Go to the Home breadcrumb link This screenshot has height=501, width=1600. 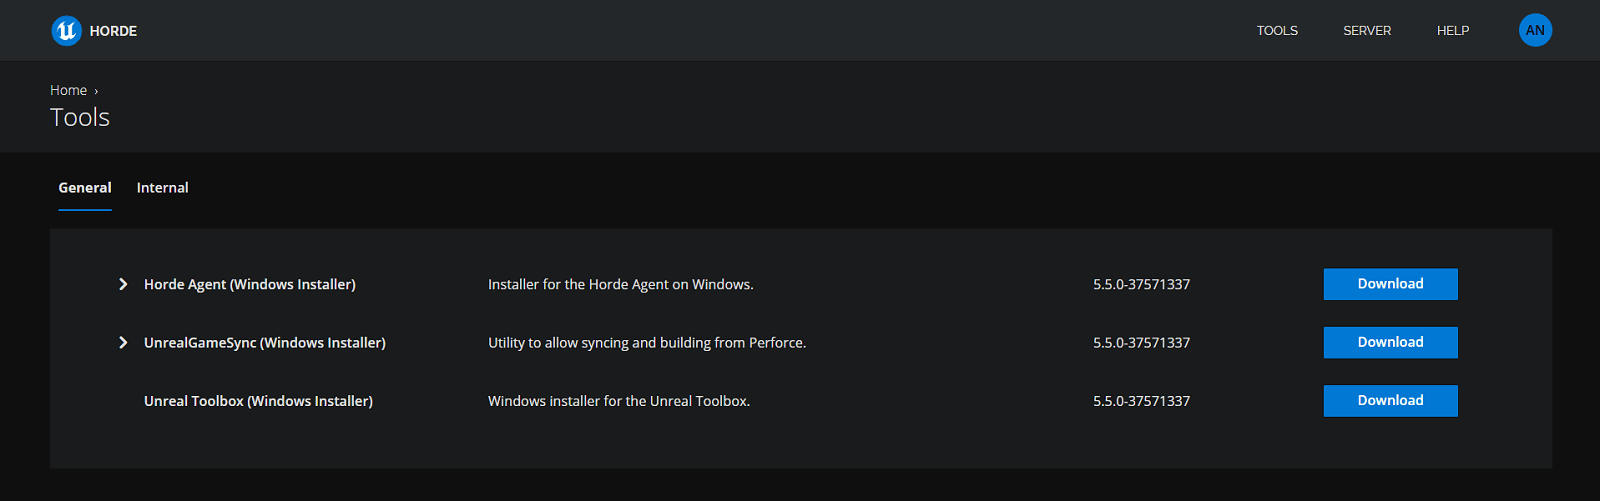coord(68,90)
